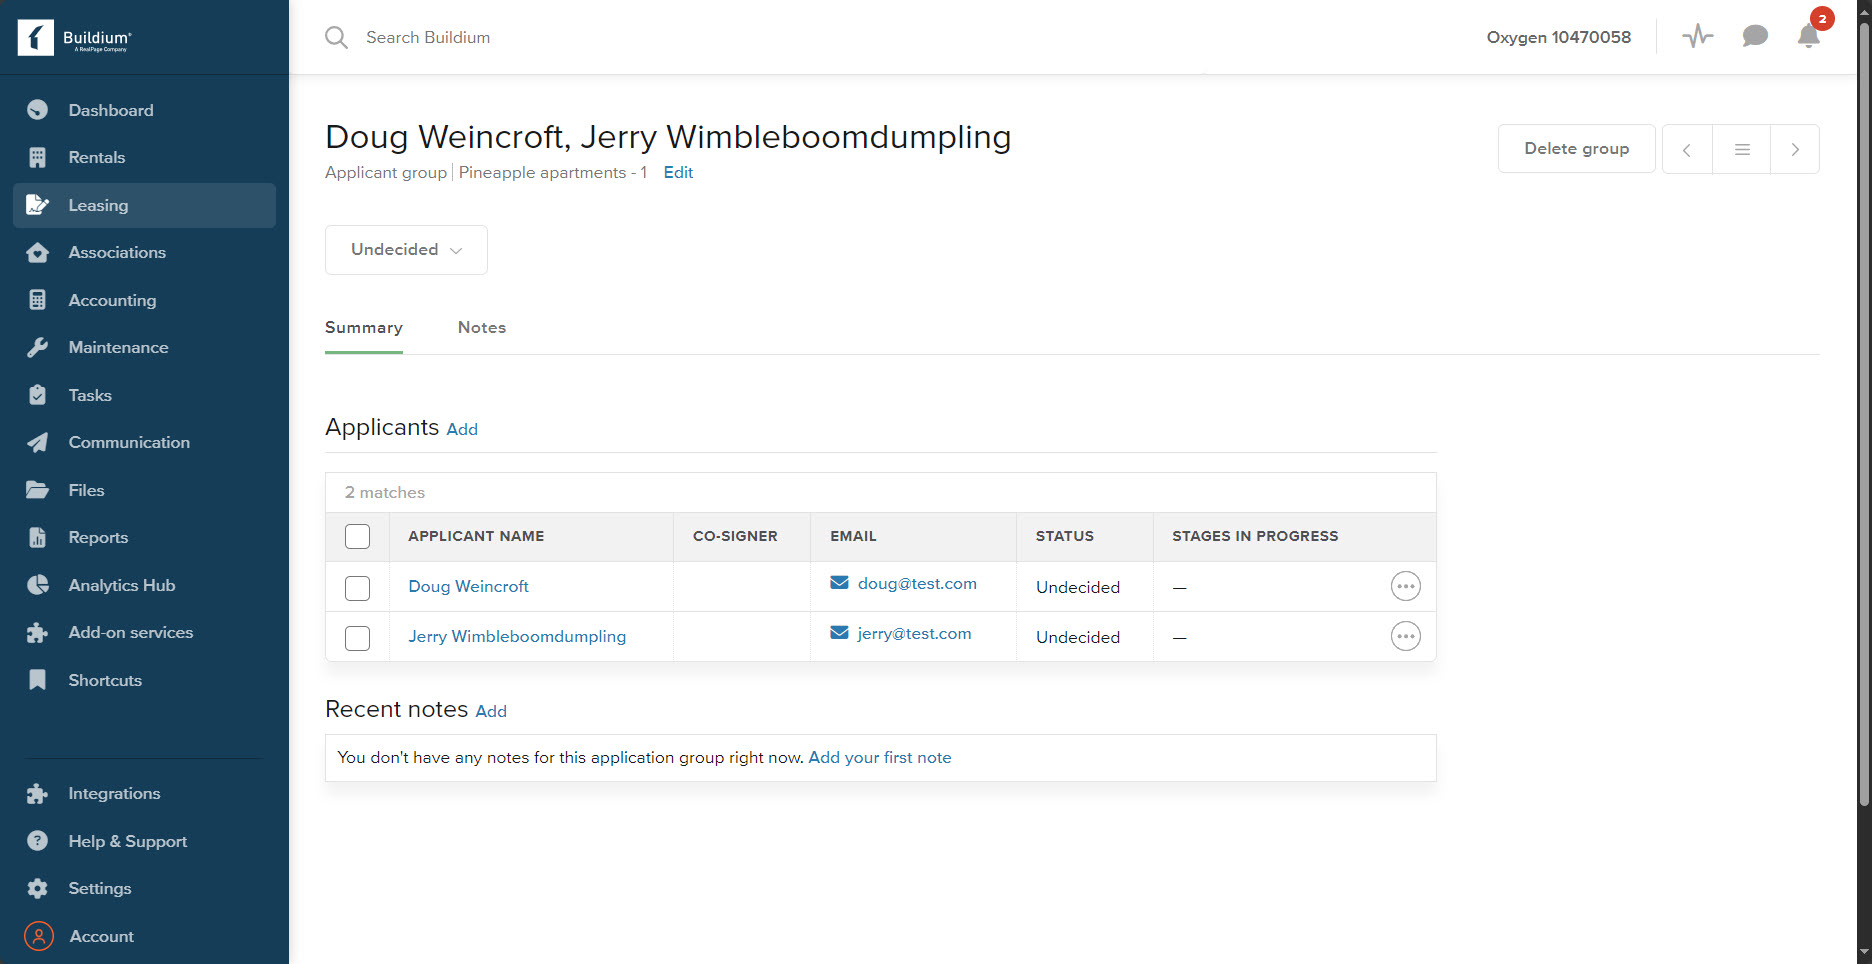Click Add next to Recent notes
This screenshot has width=1872, height=964.
coord(491,711)
